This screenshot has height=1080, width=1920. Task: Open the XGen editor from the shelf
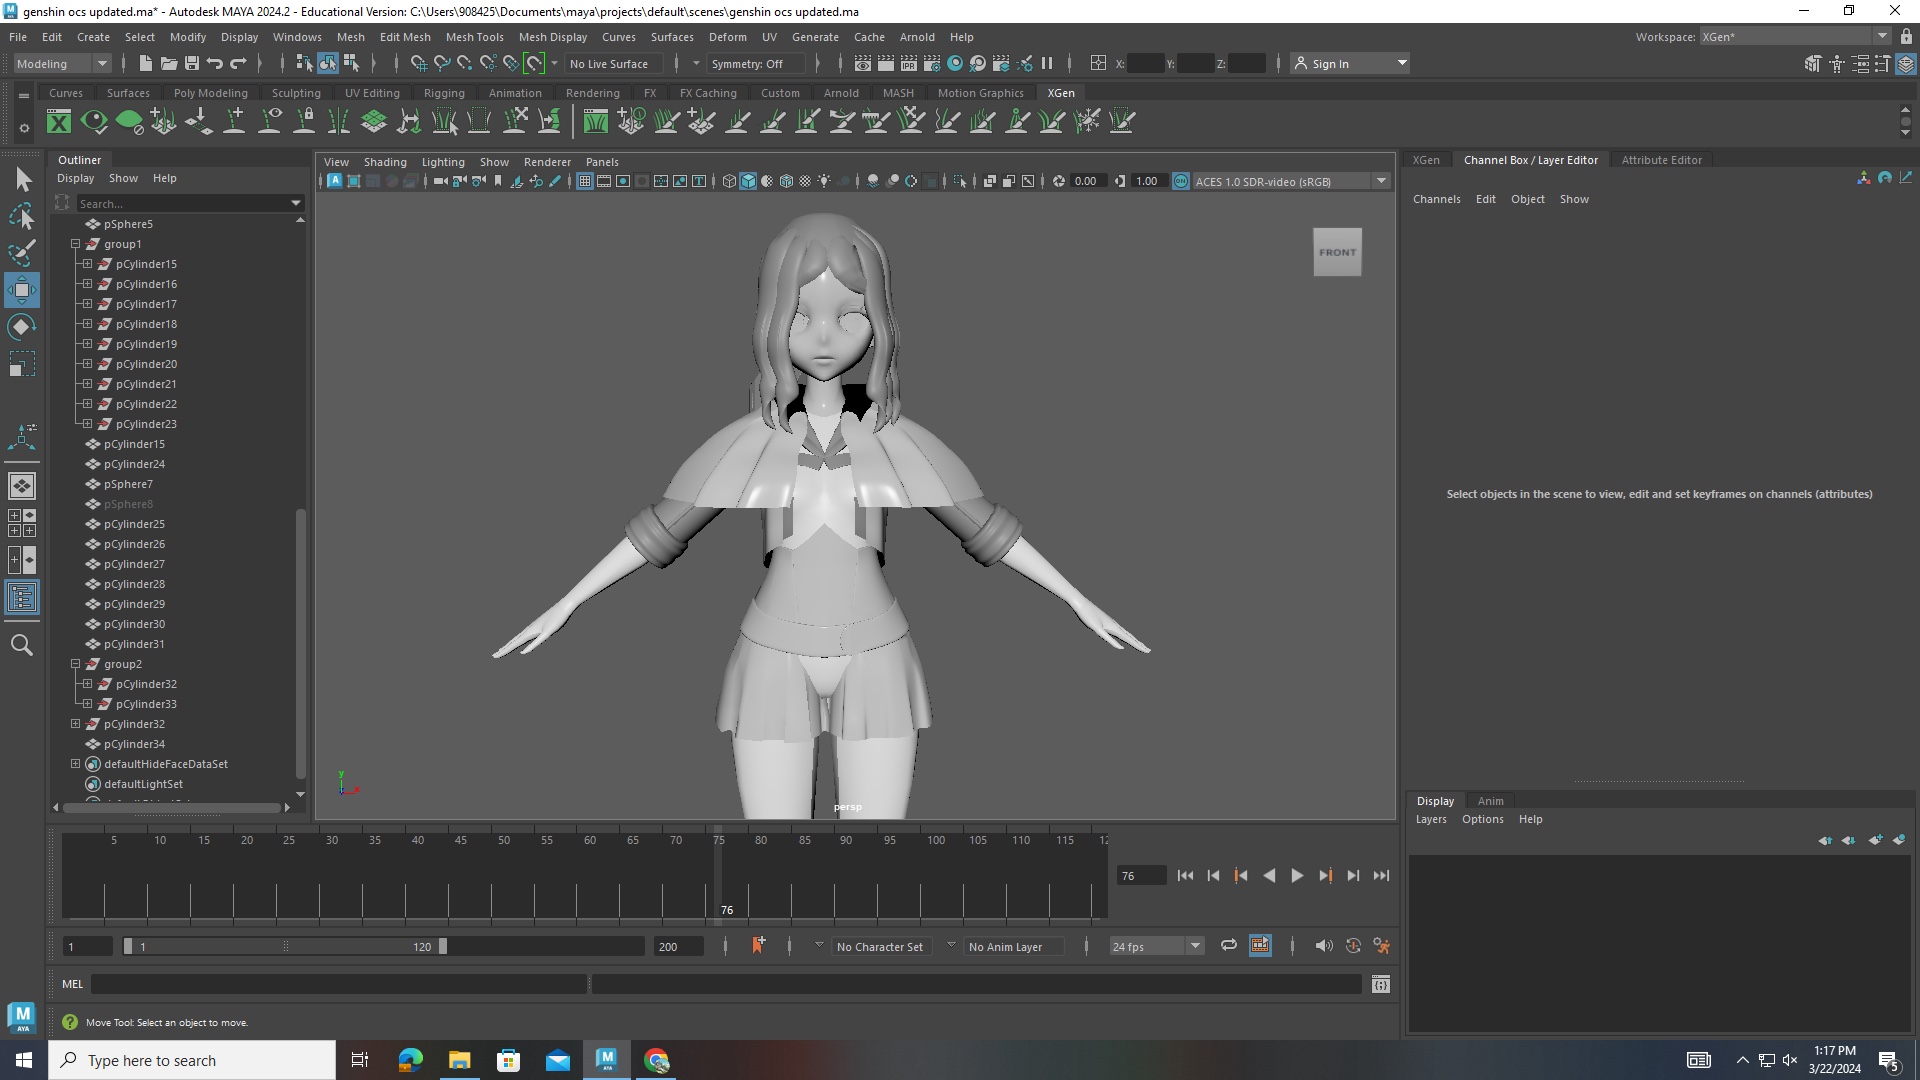point(59,121)
